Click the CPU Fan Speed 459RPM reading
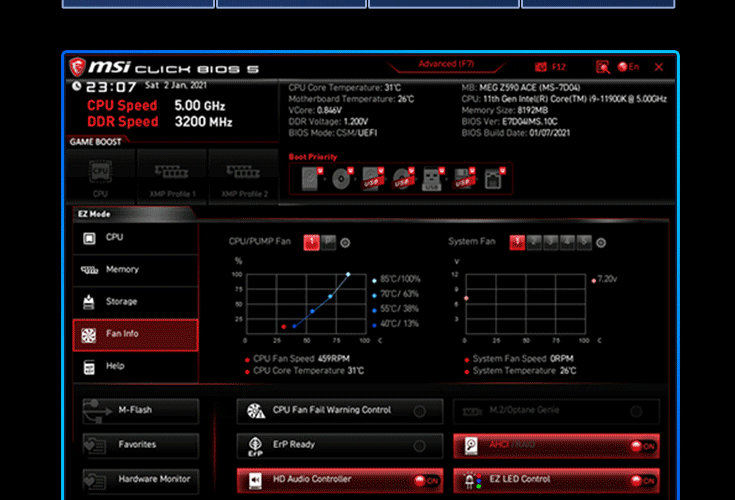Viewport: 735px width, 500px height. [301, 358]
